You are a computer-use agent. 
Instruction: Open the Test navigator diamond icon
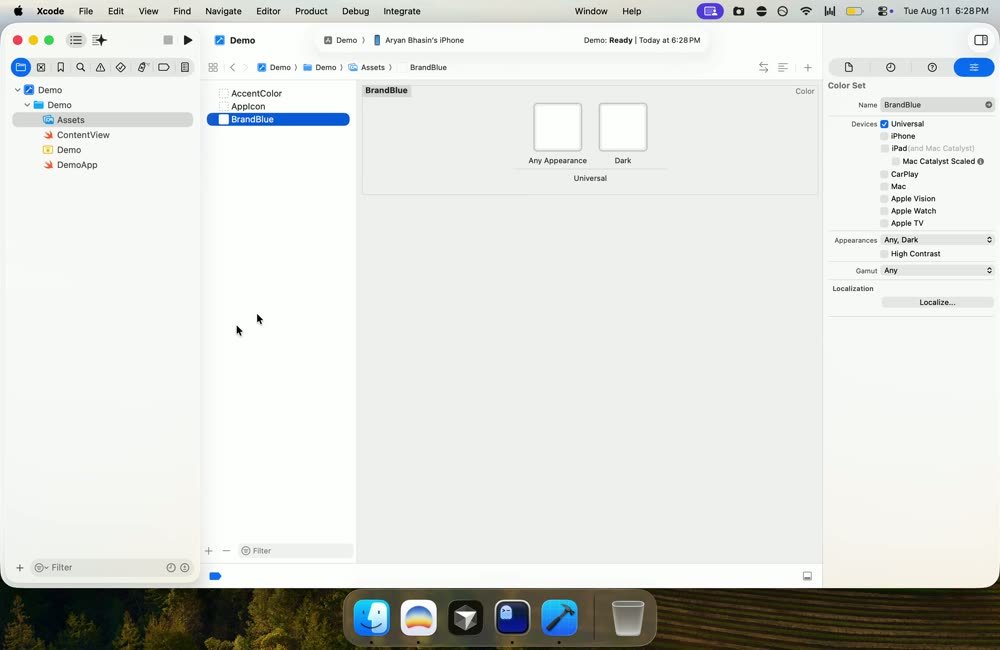(x=121, y=67)
